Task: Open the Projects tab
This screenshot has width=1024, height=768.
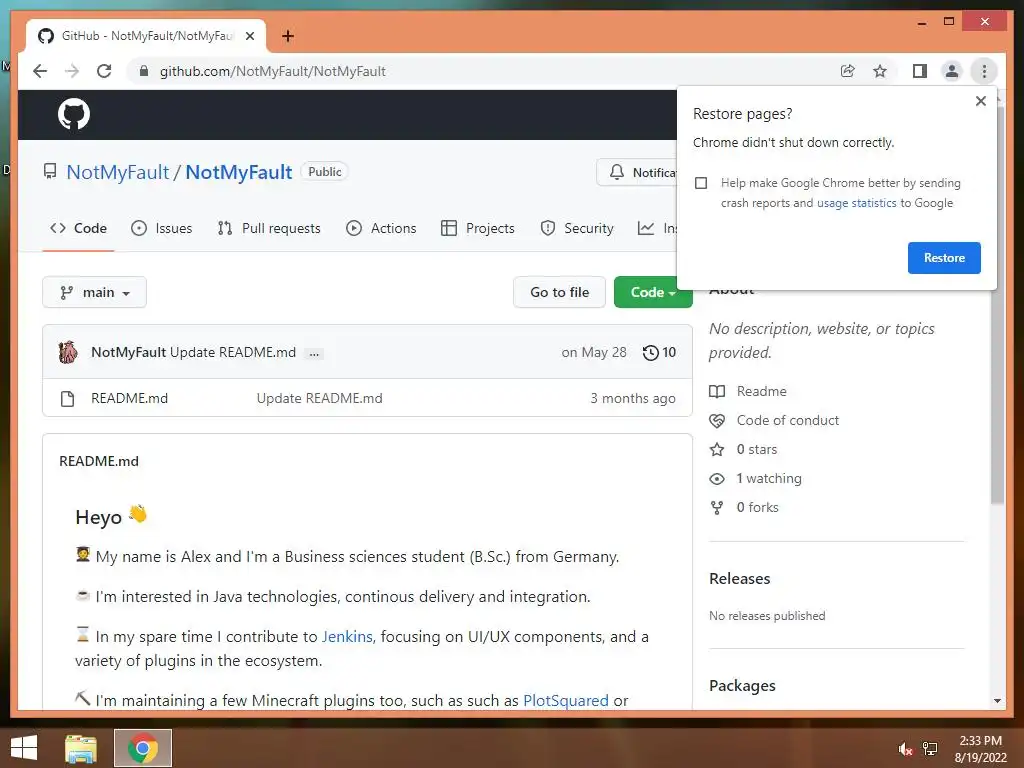Action: pyautogui.click(x=478, y=229)
